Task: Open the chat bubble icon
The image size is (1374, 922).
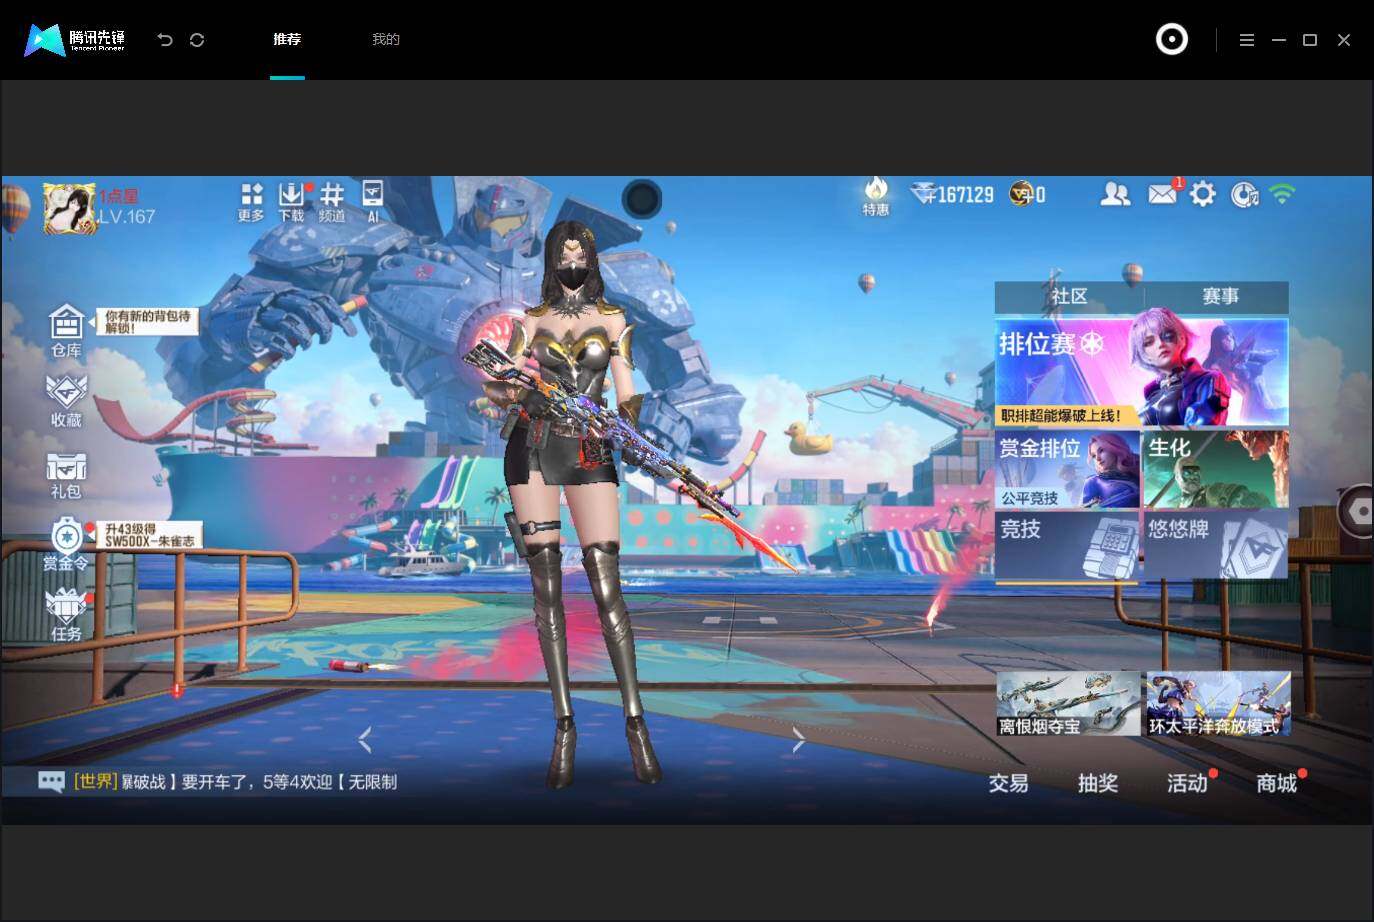Action: pos(51,782)
